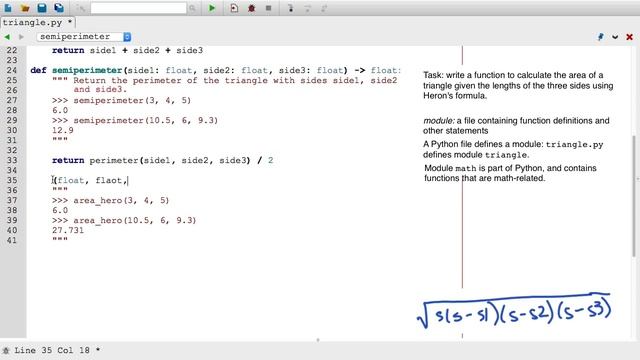Stop execution with the square stop icon

tap(268, 8)
